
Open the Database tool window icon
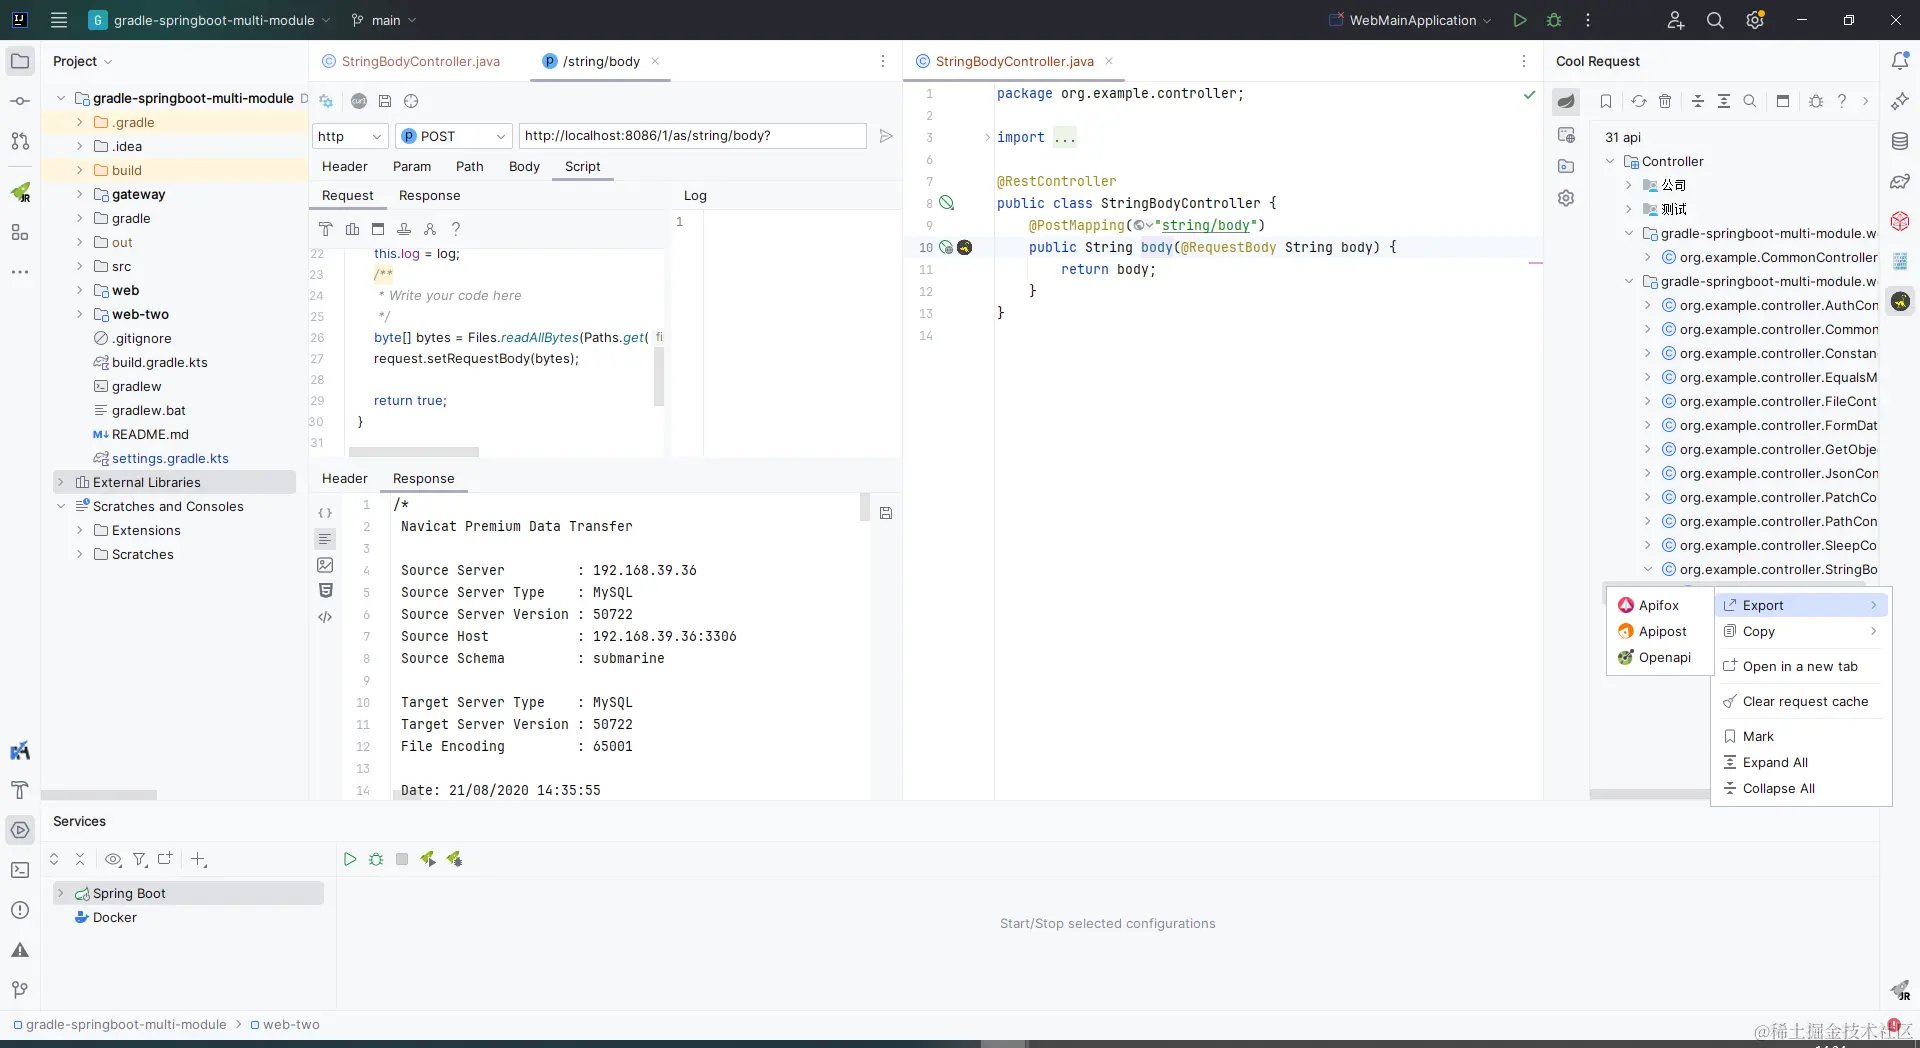click(x=1900, y=141)
